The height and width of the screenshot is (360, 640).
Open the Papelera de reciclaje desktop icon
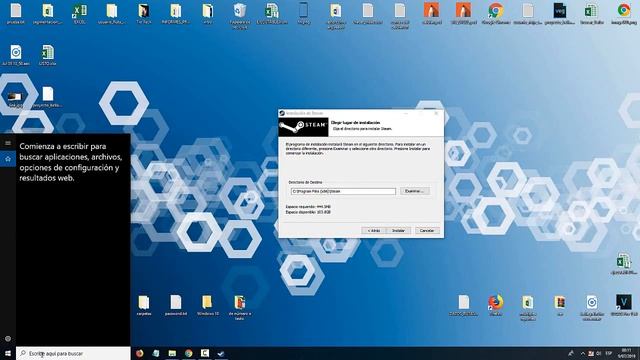240,16
